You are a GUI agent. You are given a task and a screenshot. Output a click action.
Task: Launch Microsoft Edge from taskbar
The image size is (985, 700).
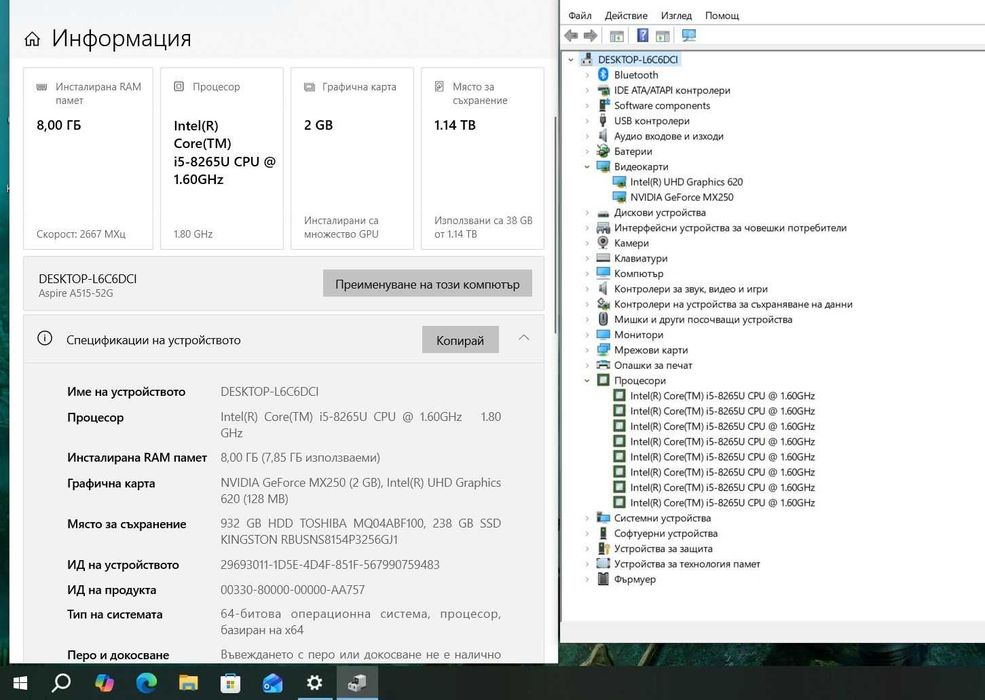click(x=146, y=682)
